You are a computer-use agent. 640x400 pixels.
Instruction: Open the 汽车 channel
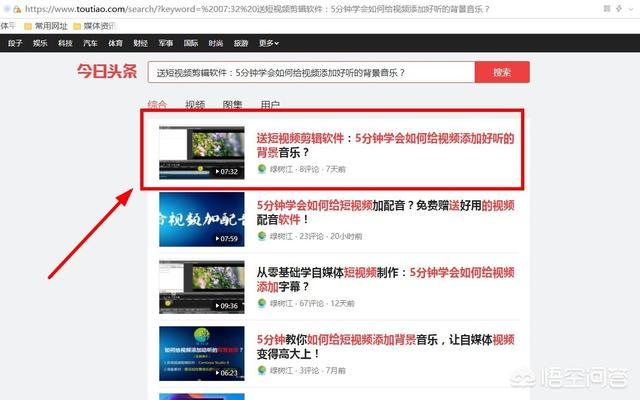90,43
